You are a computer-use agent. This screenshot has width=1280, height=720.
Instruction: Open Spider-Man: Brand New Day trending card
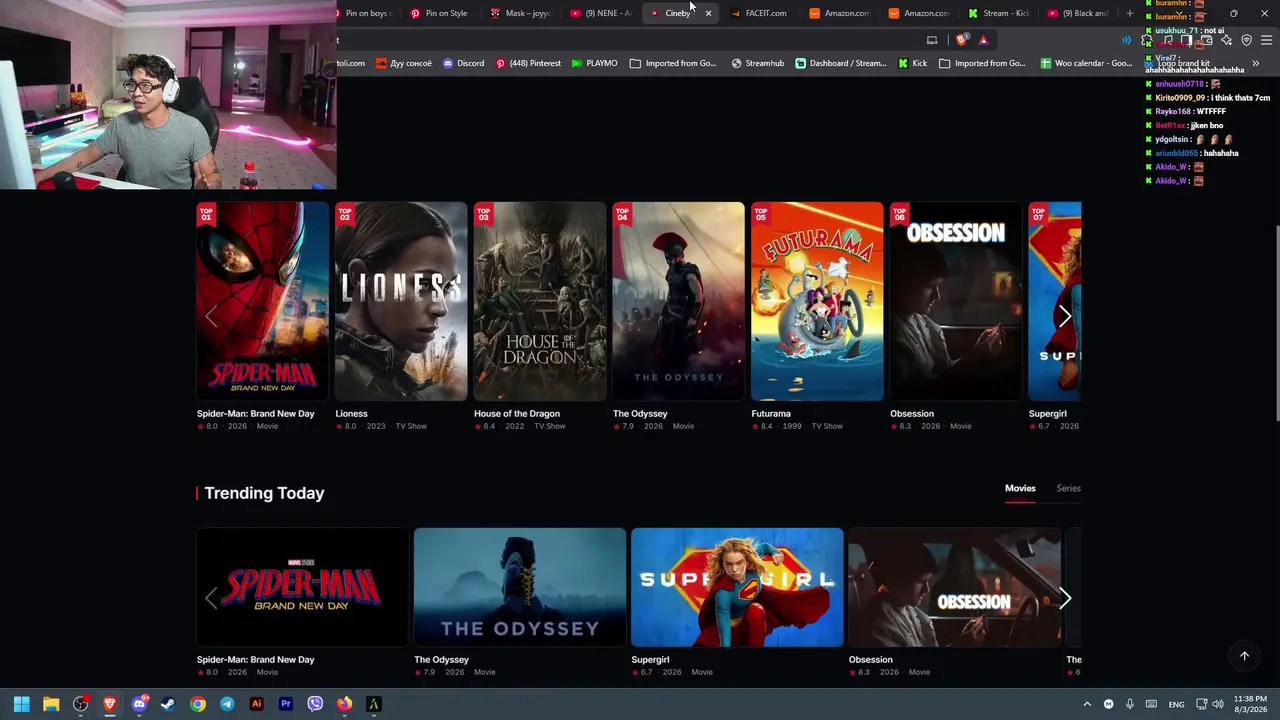pos(303,587)
